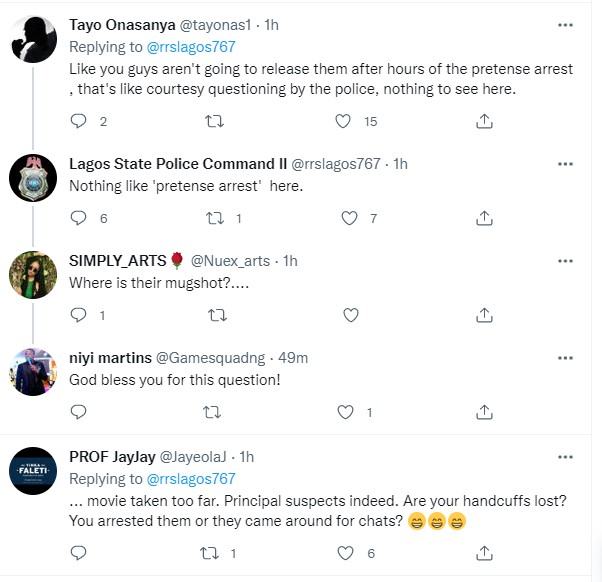This screenshot has height=582, width=602.
Task: View PROF JayJay's profile avatar
Action: (x=32, y=475)
